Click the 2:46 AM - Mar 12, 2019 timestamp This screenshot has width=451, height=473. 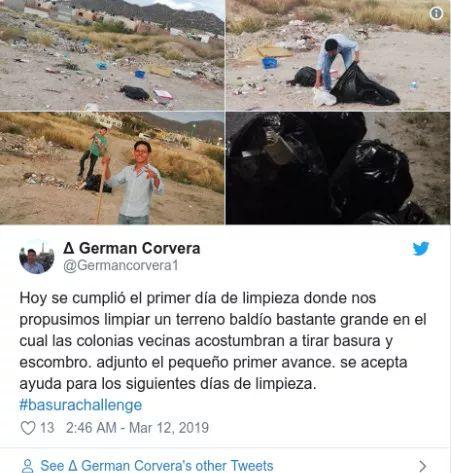point(137,428)
